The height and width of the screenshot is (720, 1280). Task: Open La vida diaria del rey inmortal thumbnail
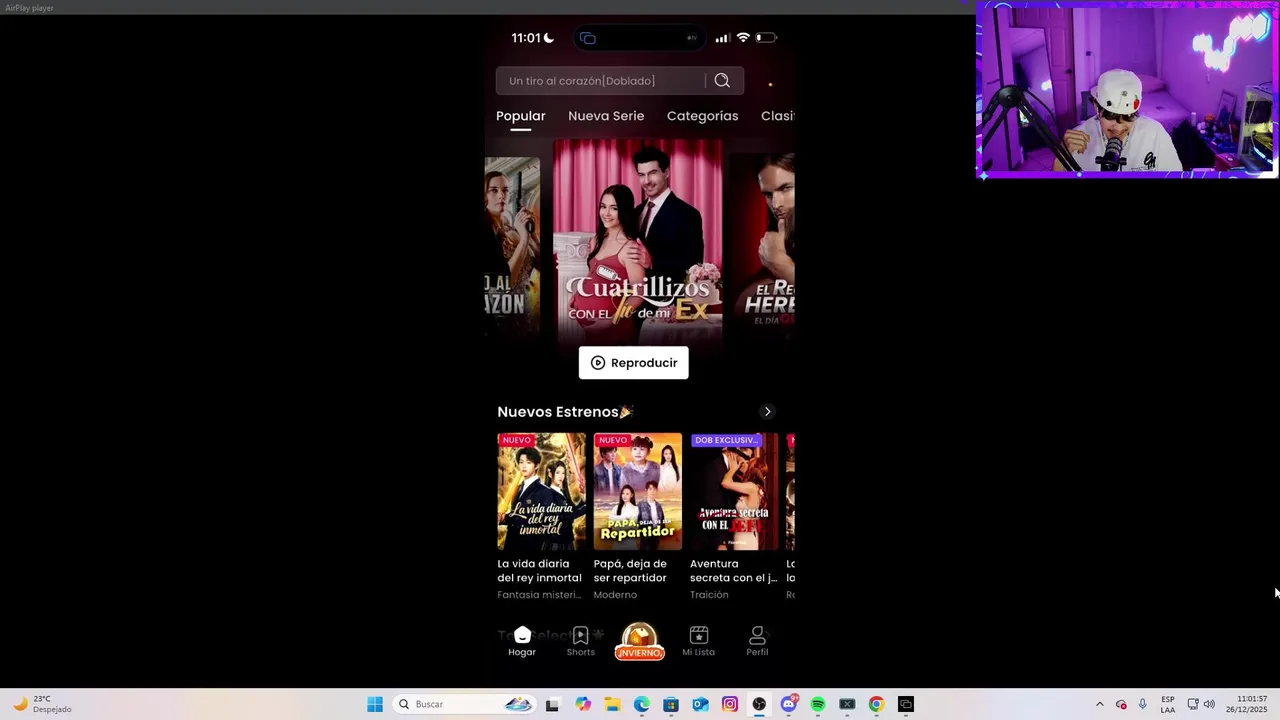[x=542, y=491]
